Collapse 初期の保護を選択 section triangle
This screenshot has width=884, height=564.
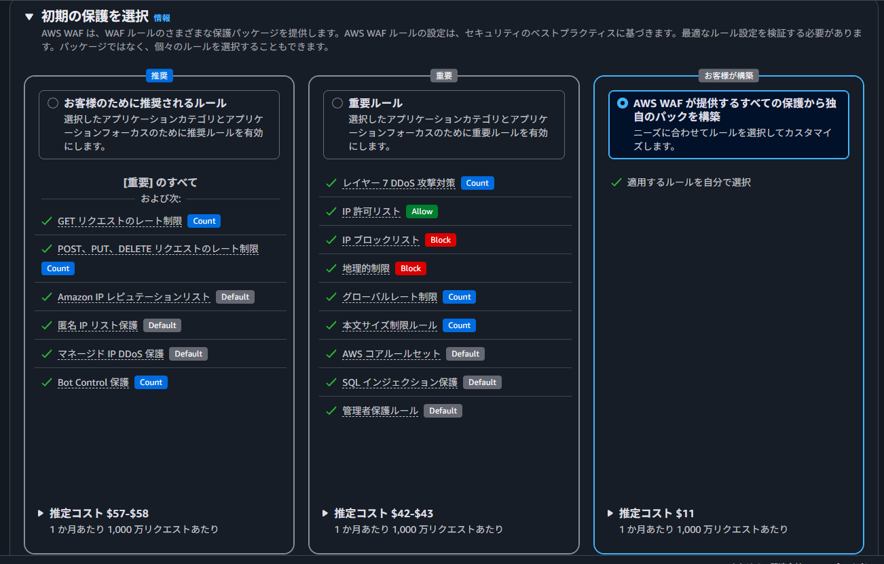point(29,17)
